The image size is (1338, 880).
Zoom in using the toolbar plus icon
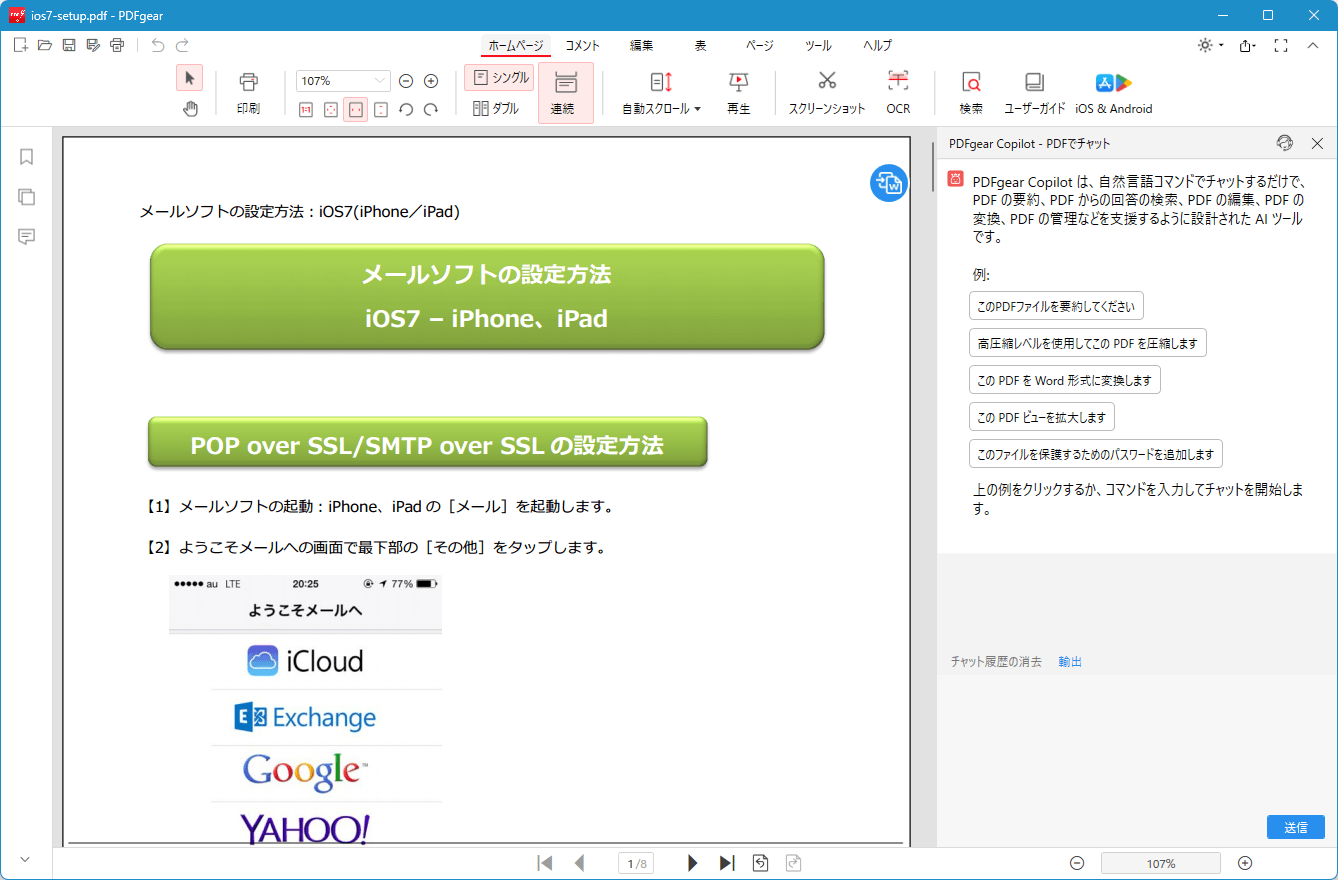pyautogui.click(x=431, y=81)
